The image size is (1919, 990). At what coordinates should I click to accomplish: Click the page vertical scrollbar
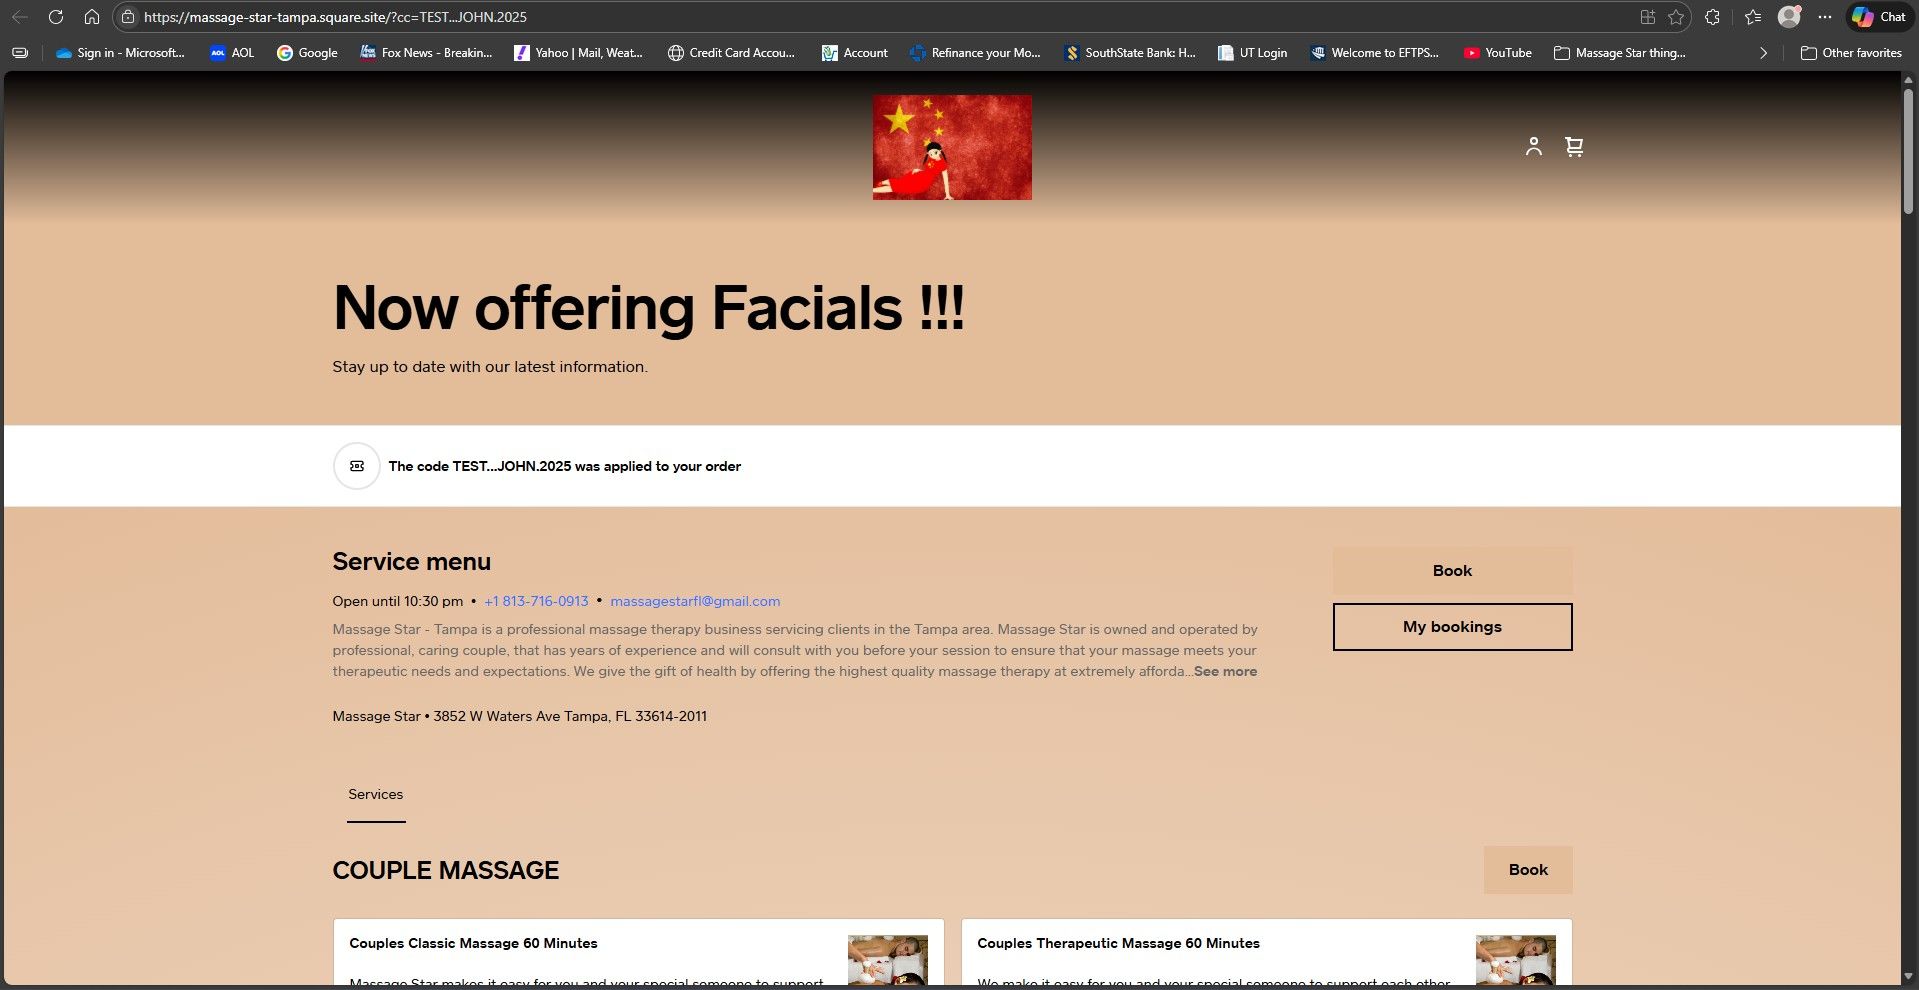click(x=1908, y=150)
